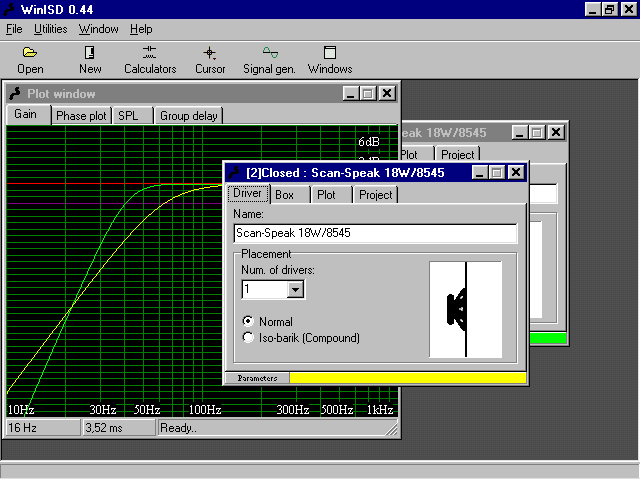
Task: Click the 10Hz axis label on the plot
Action: [21, 409]
